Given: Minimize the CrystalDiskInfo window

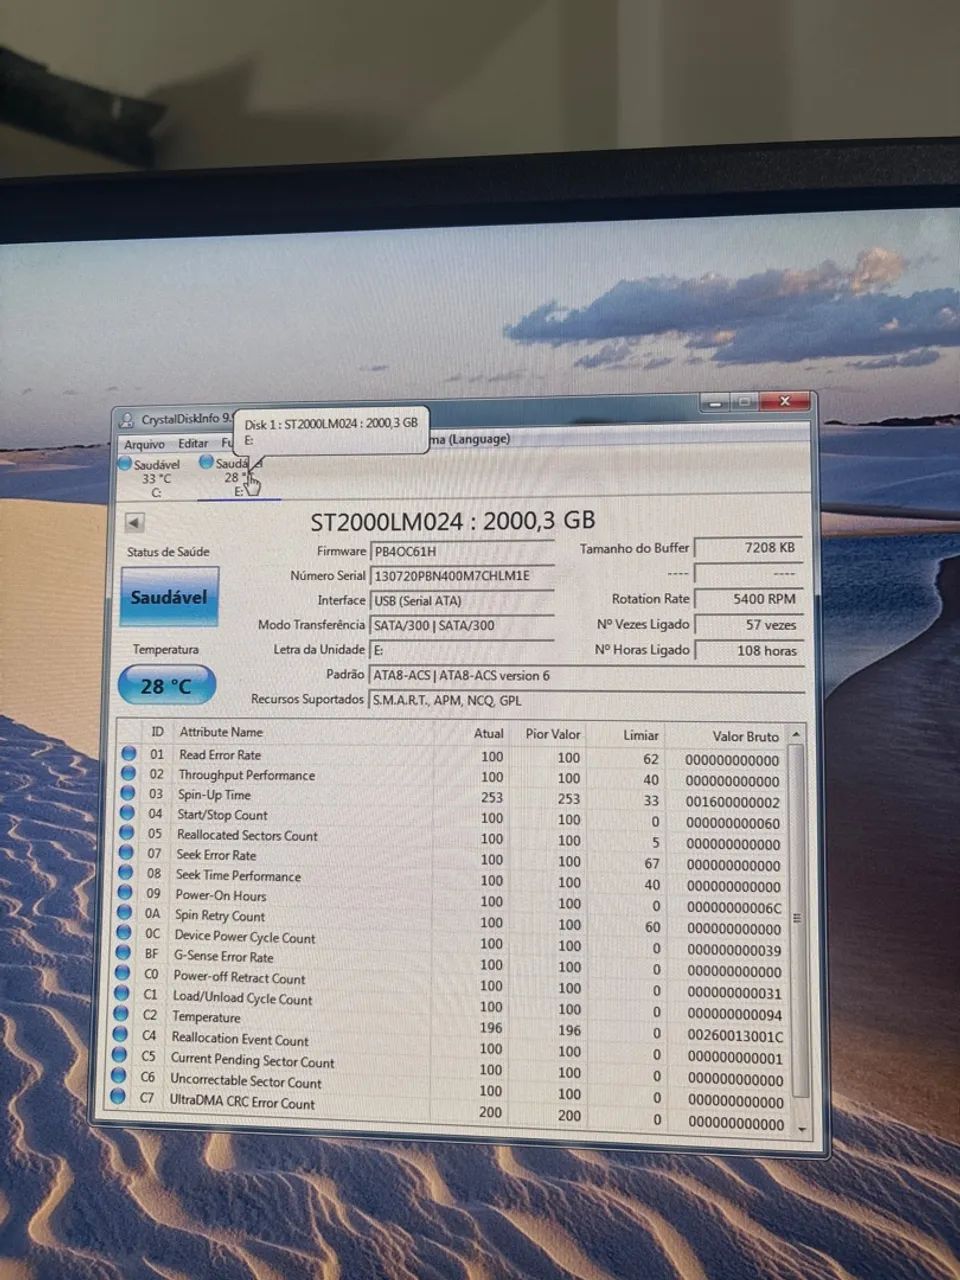Looking at the screenshot, I should [x=714, y=402].
